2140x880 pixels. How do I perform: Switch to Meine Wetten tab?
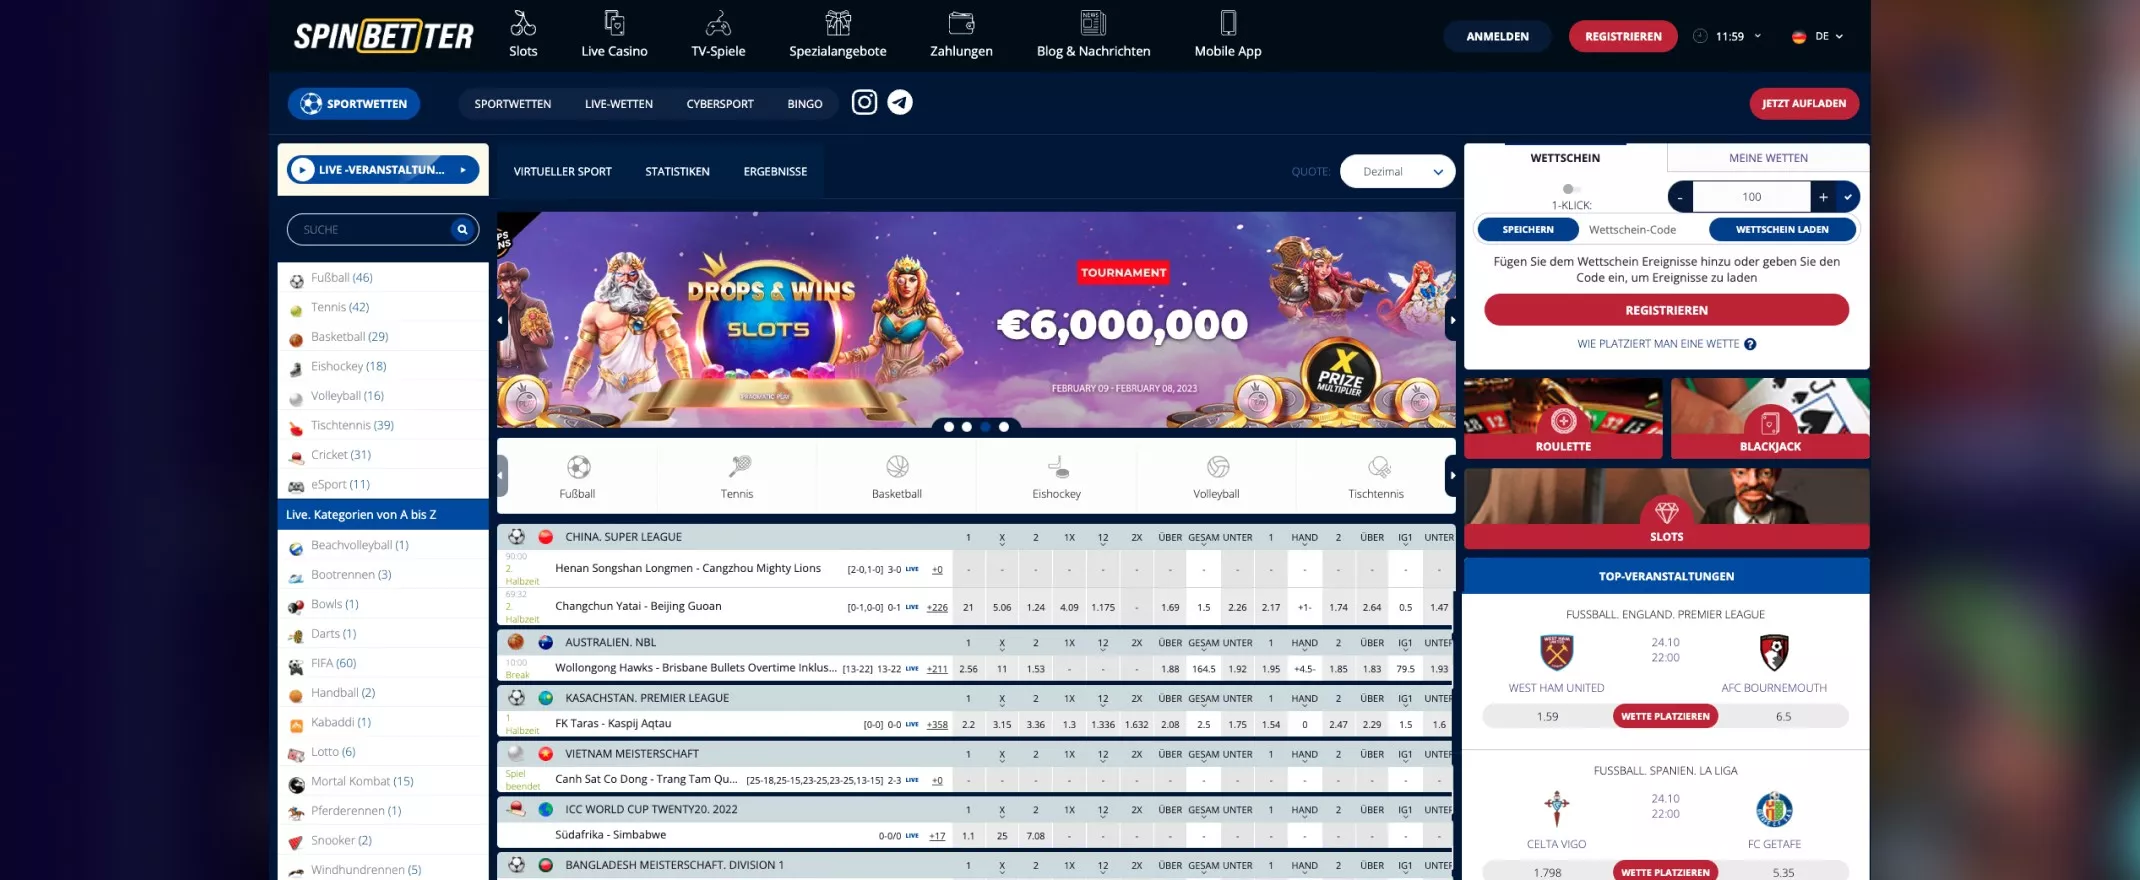click(1768, 158)
